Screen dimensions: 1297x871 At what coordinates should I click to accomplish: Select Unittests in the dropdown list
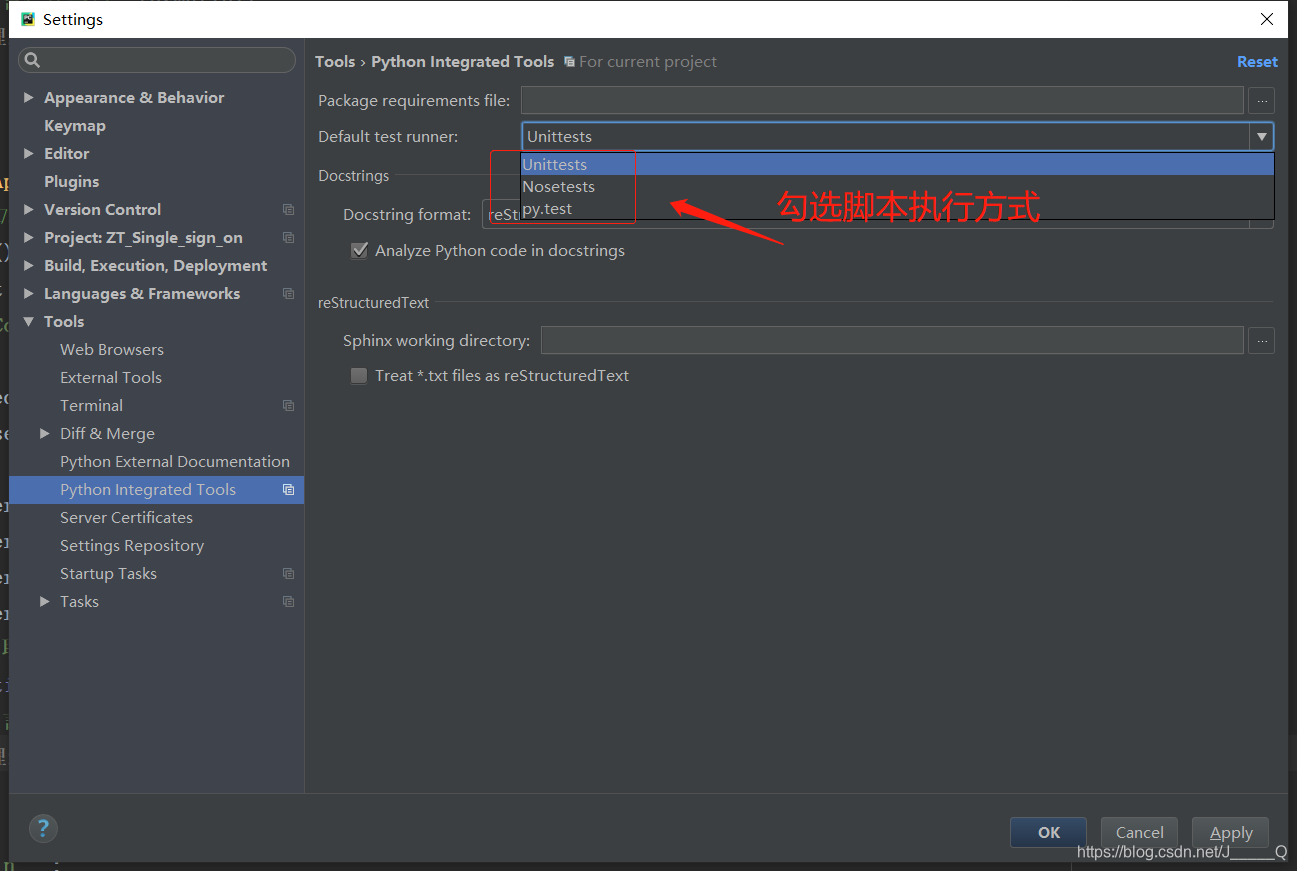(897, 165)
